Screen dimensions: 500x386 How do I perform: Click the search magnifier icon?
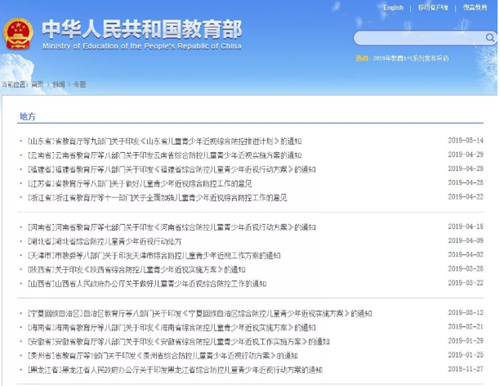click(x=489, y=38)
